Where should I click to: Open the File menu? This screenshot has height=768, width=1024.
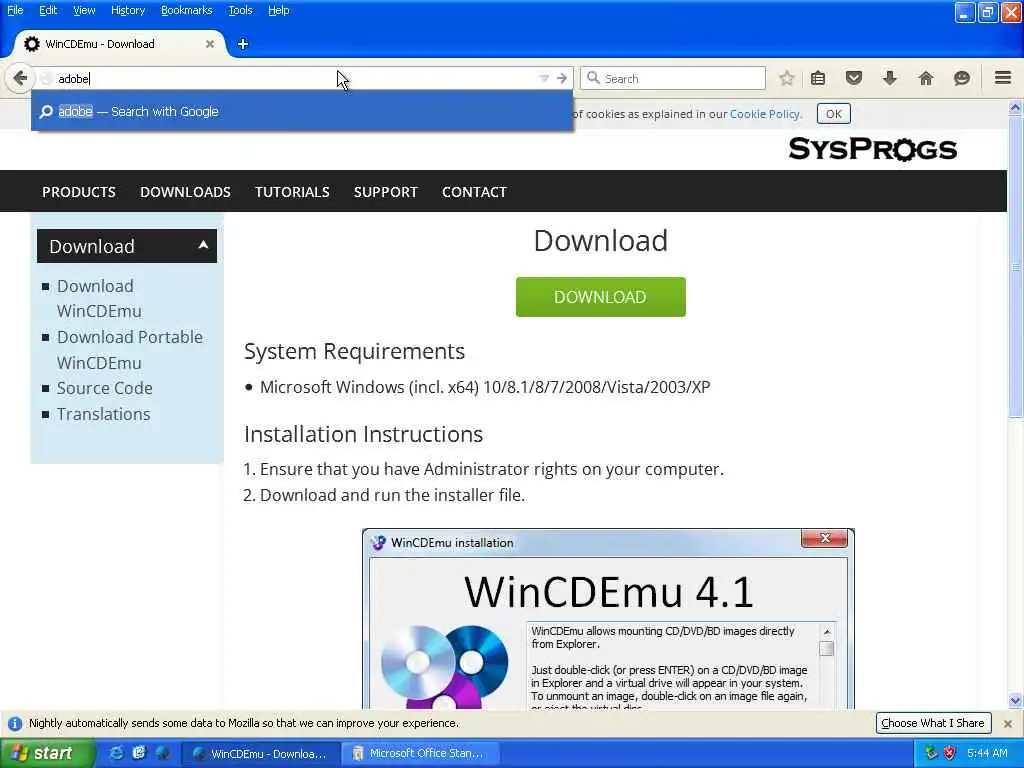click(15, 10)
